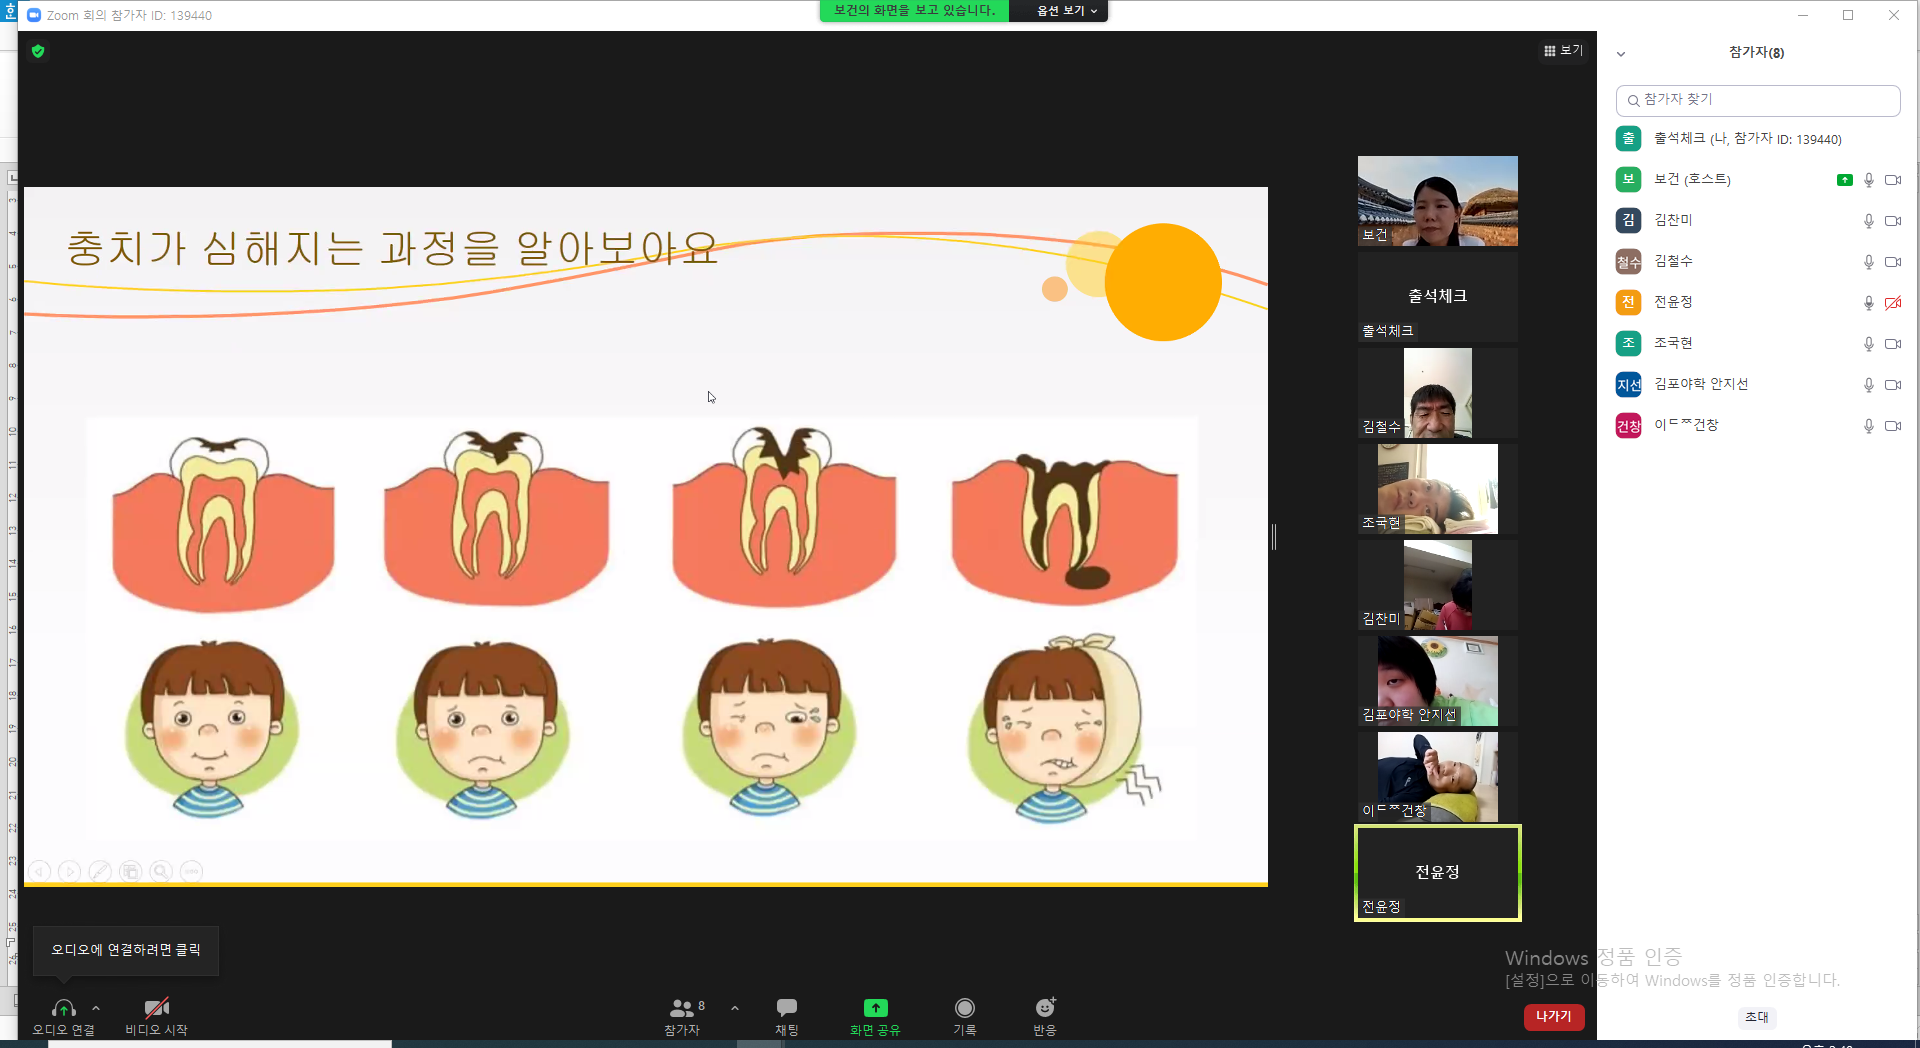
Task: Toggle microphone icon for 김찬미
Action: [1868, 221]
